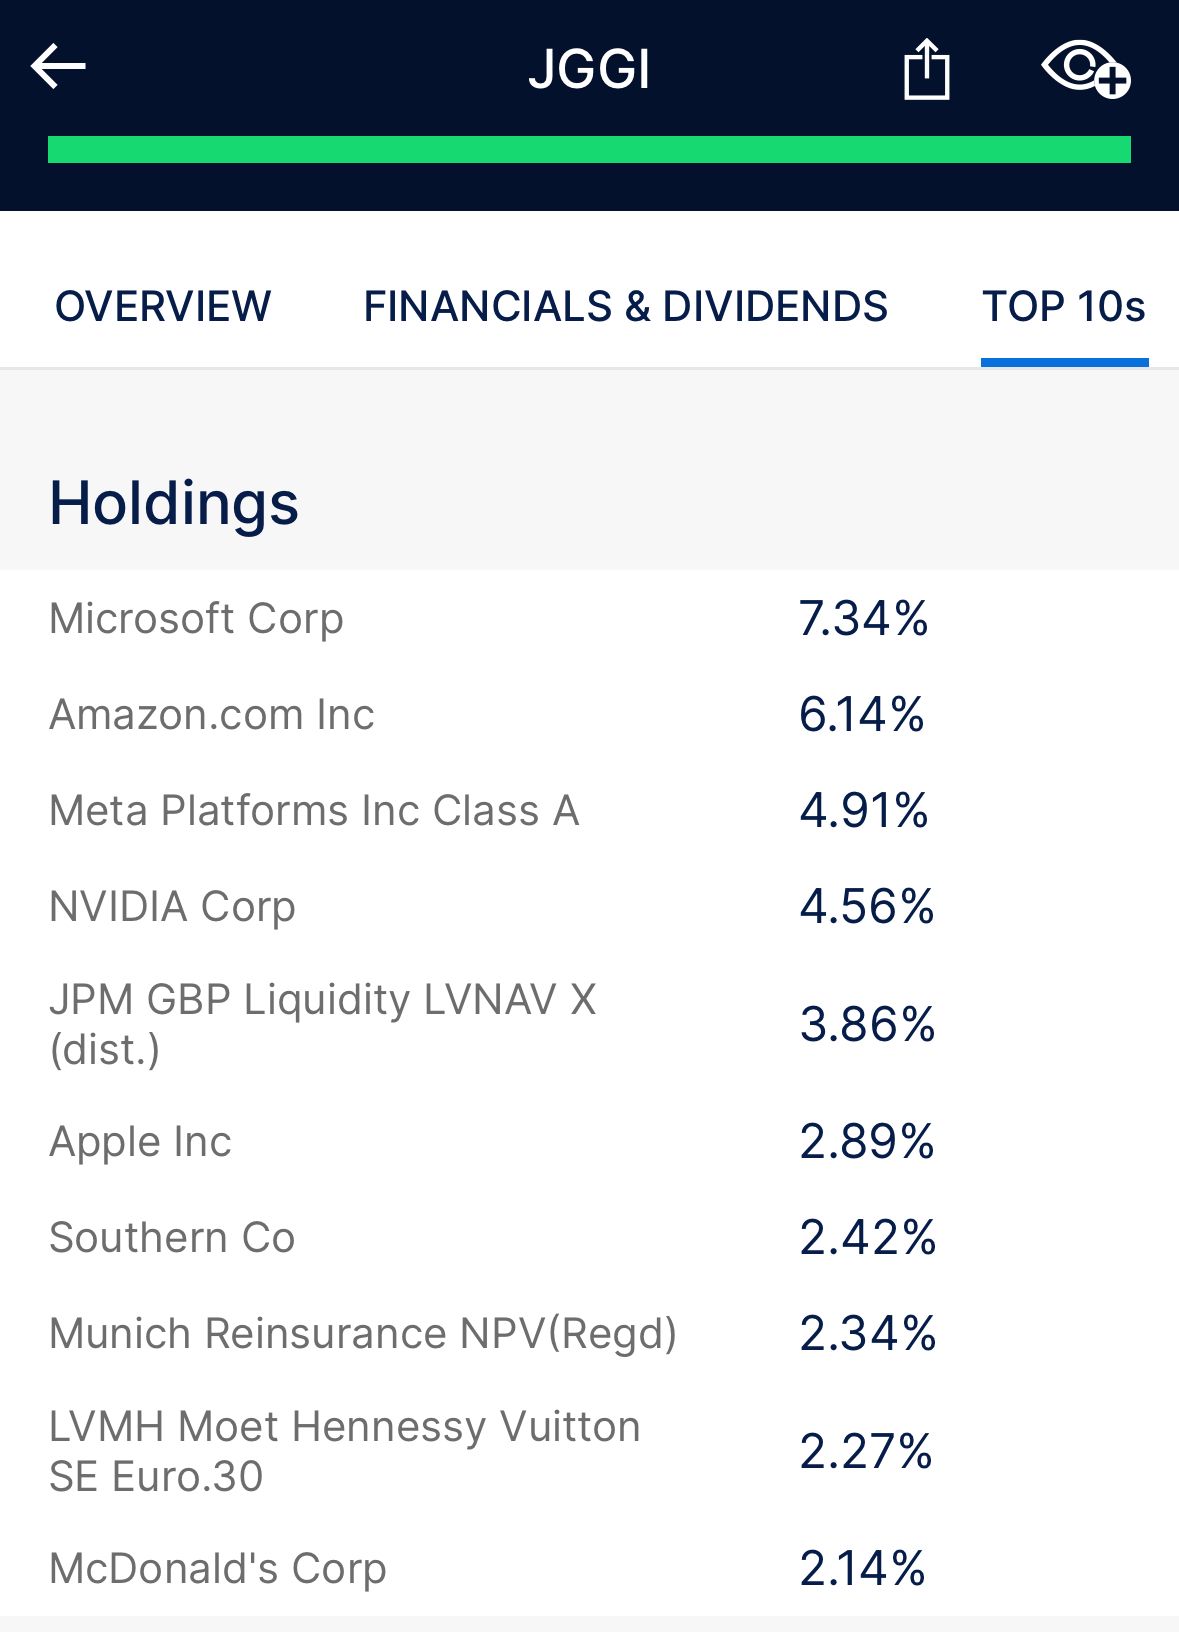Open JPM GBP Liquidity LVNAV X holding
1179x1632 pixels.
(x=322, y=1024)
